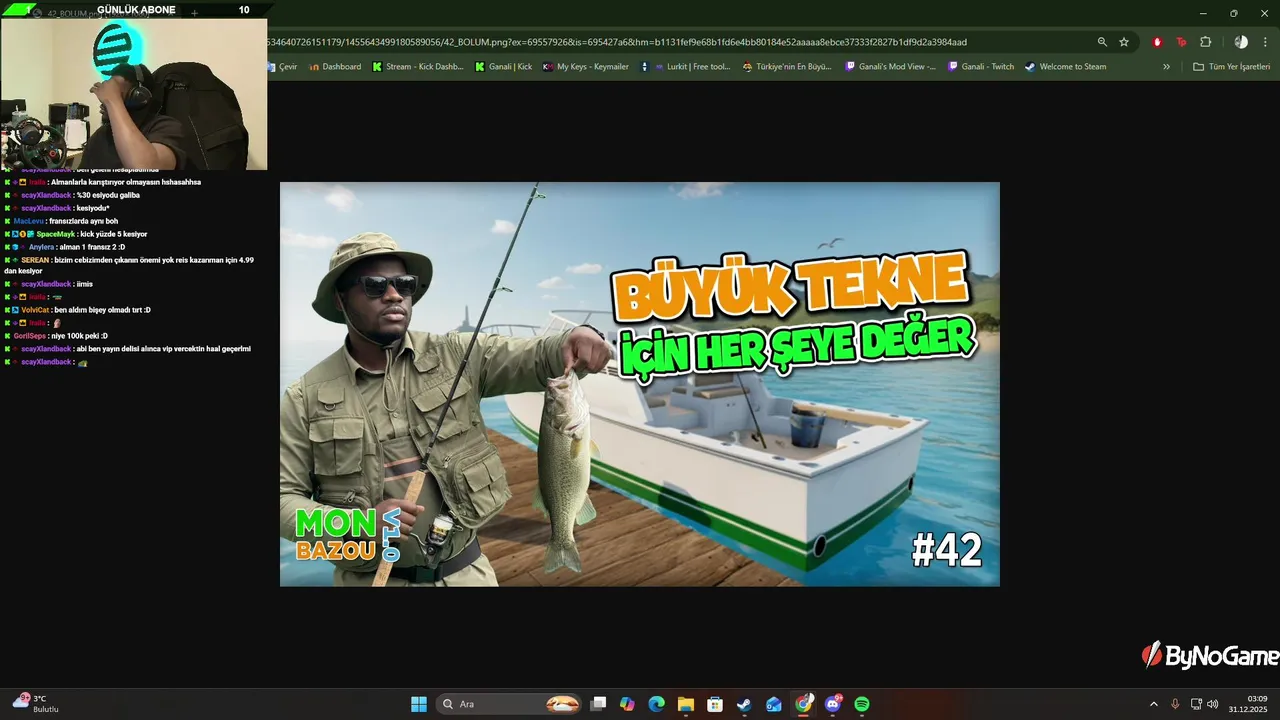
Task: Open the network tray icon
Action: [x=1196, y=704]
